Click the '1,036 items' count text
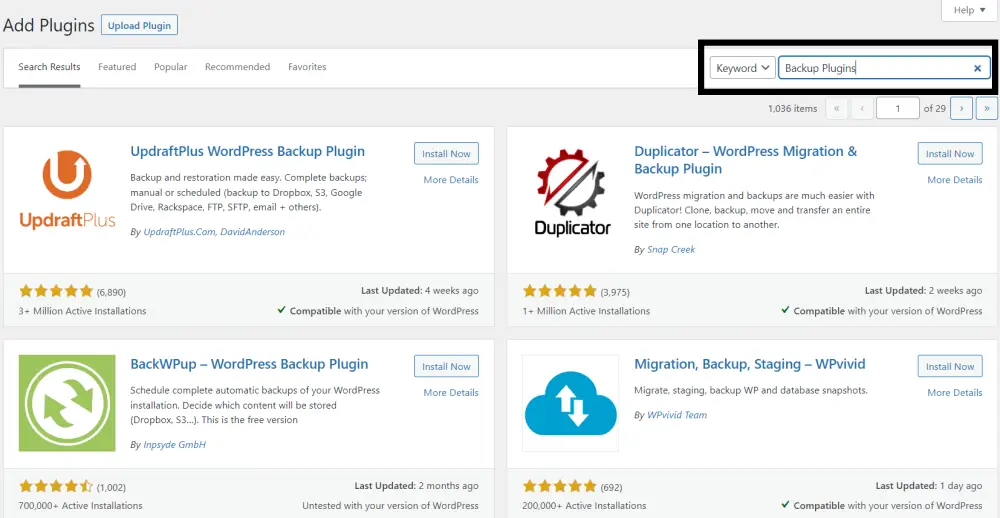This screenshot has width=1000, height=518. click(x=793, y=108)
